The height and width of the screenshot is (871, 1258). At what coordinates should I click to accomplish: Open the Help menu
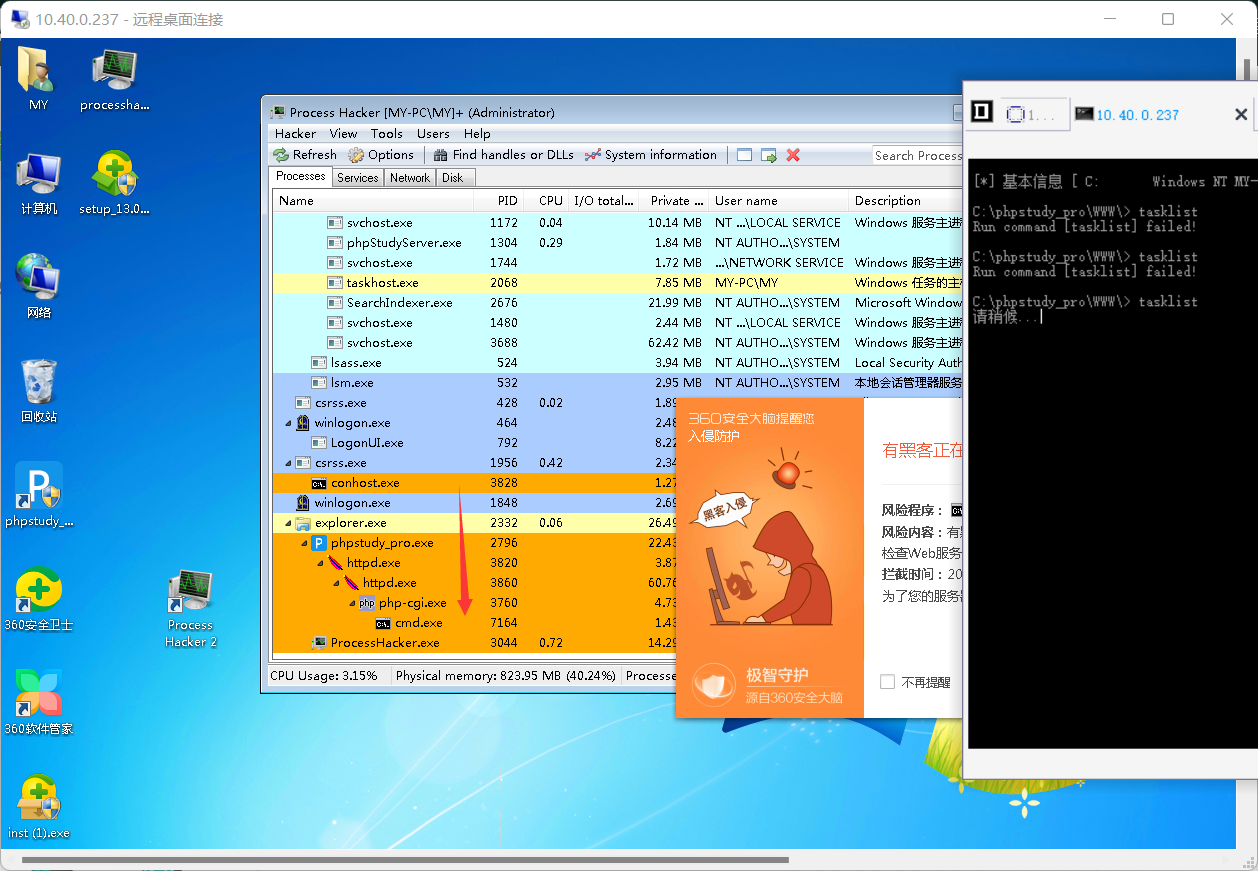(x=477, y=133)
